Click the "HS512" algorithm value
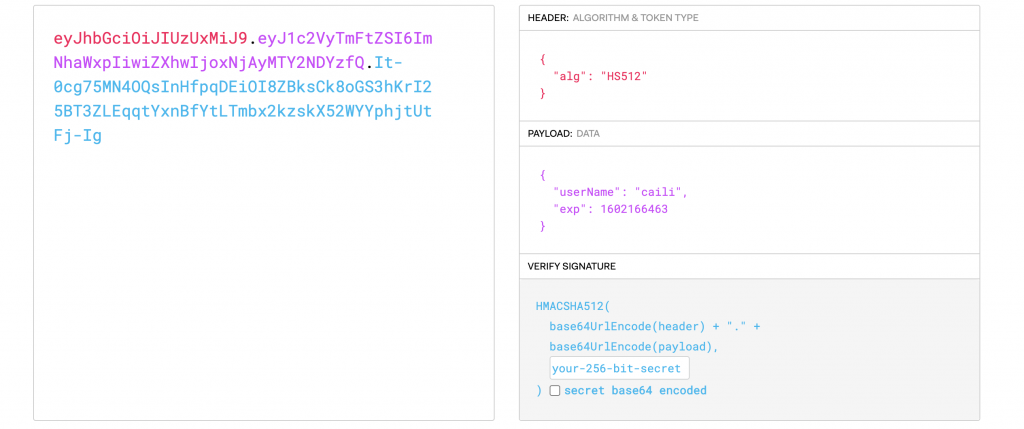Screen dimensions: 1024x429 [x=621, y=75]
